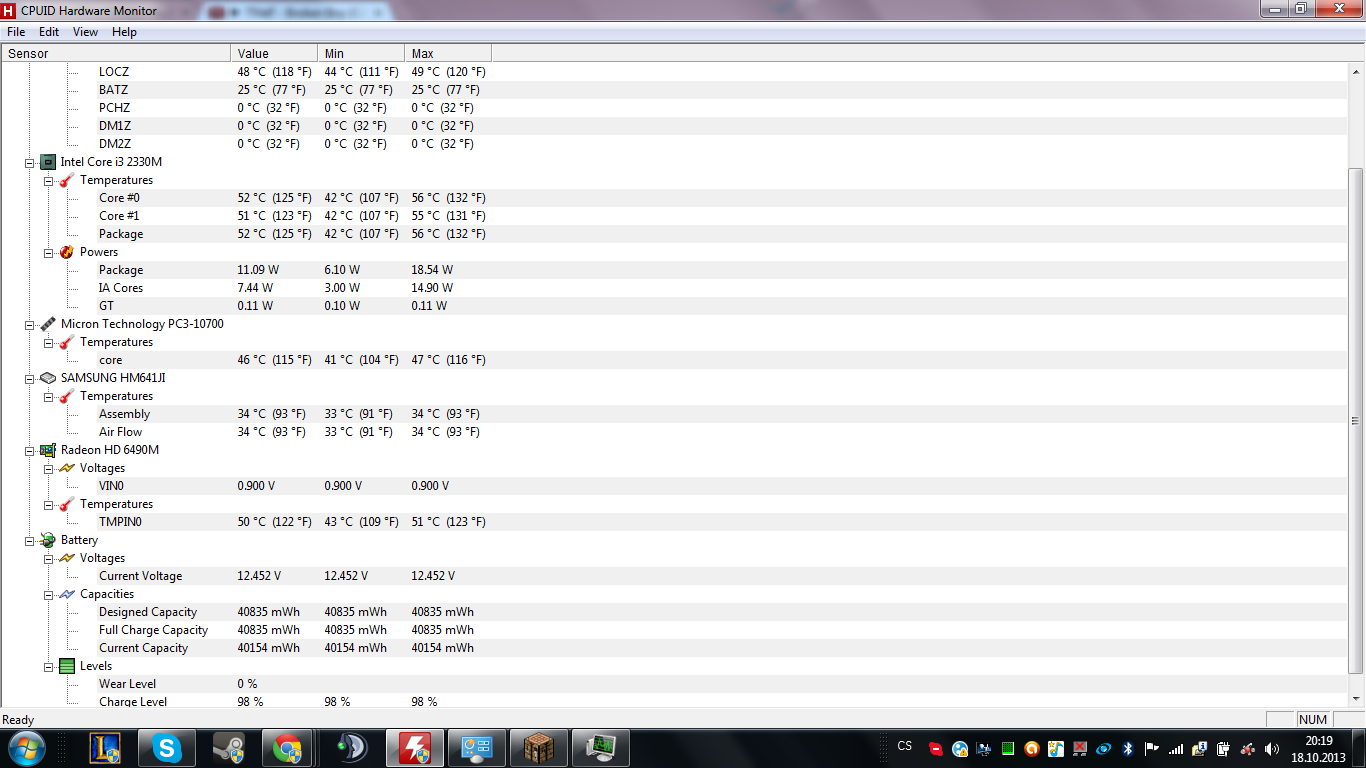Collapse the Radeon HD 6490M node
The height and width of the screenshot is (768, 1366).
(x=29, y=450)
